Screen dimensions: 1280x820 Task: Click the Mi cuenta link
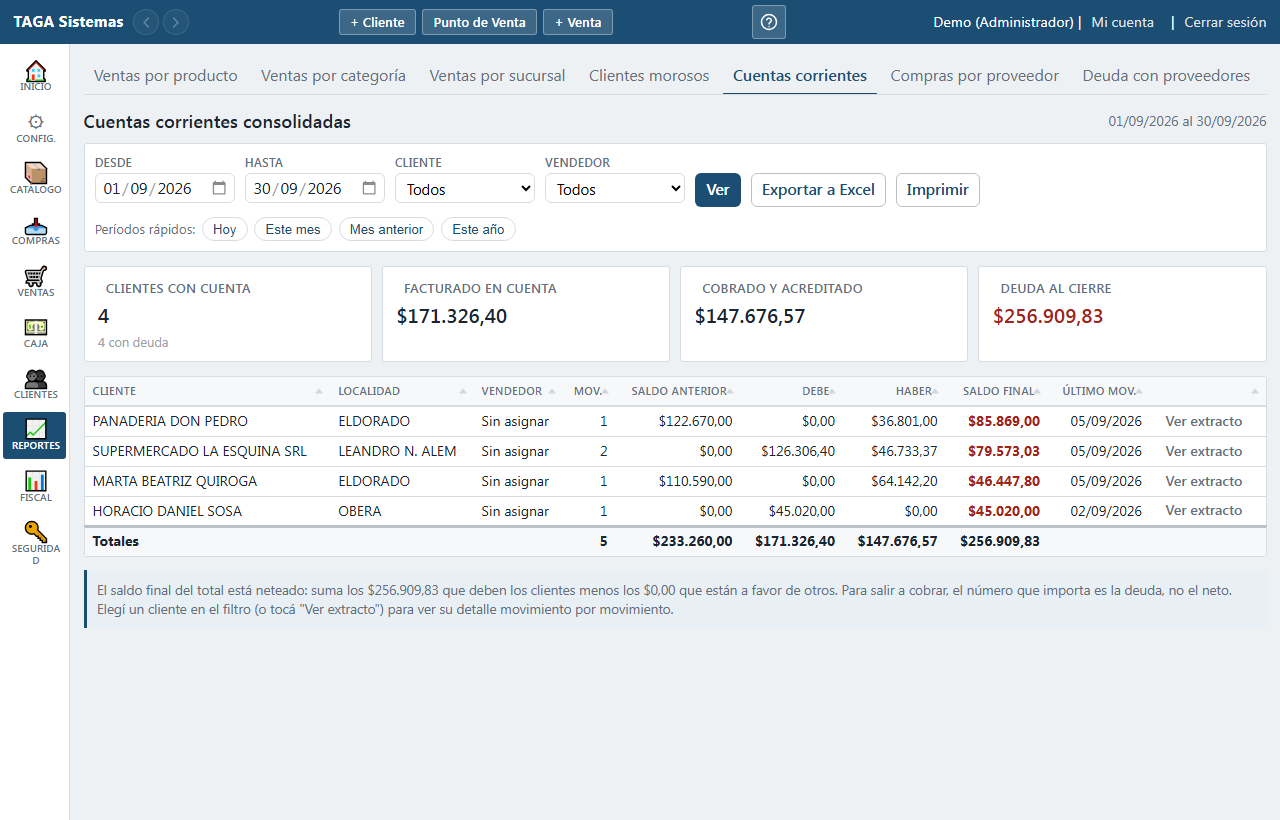[1122, 22]
